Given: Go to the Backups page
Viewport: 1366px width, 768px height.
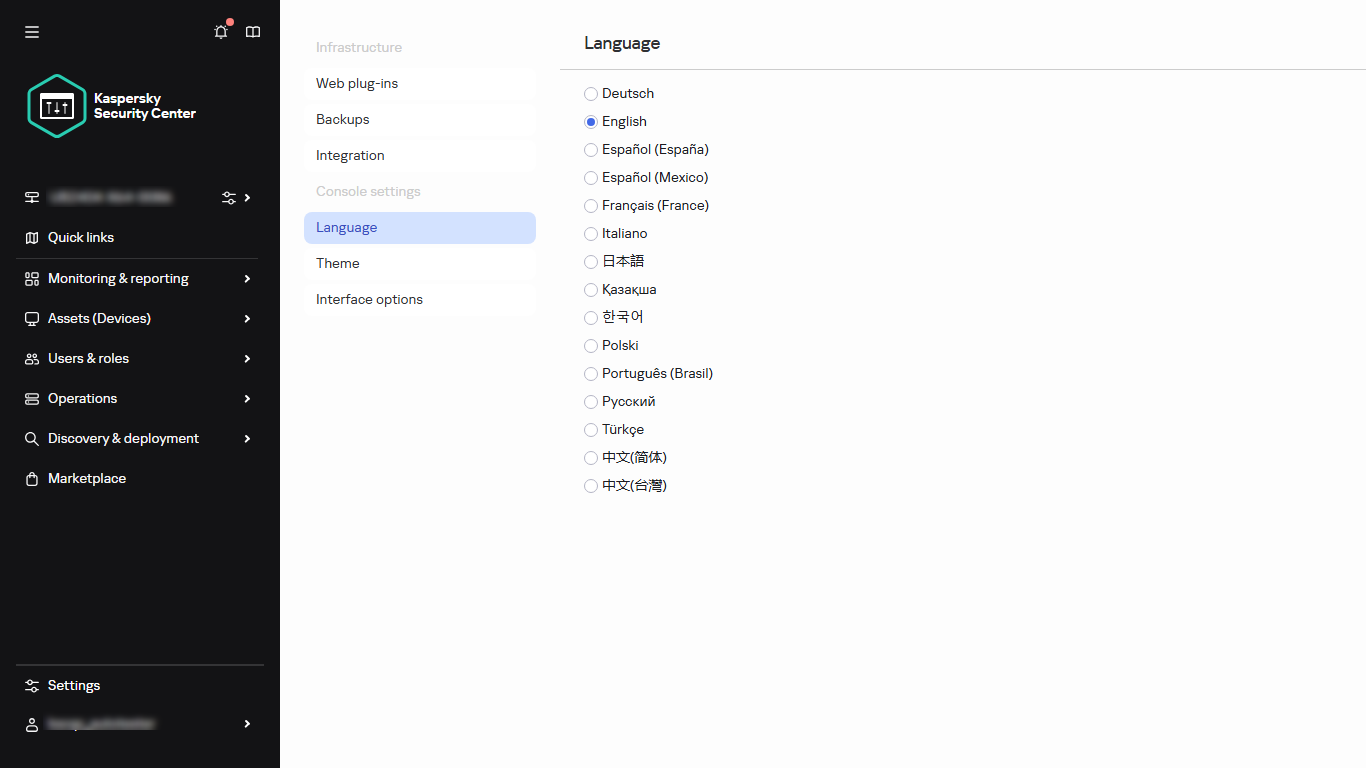Looking at the screenshot, I should tap(342, 119).
